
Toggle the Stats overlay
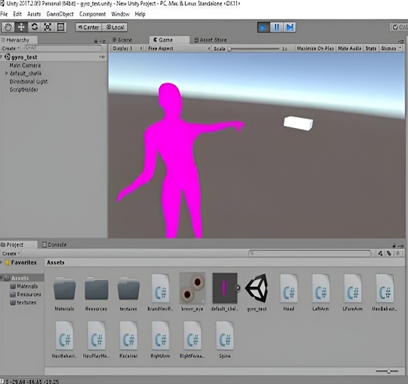click(371, 48)
